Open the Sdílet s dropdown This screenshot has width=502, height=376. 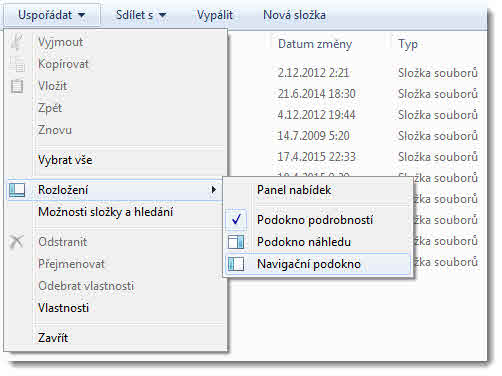tap(141, 15)
